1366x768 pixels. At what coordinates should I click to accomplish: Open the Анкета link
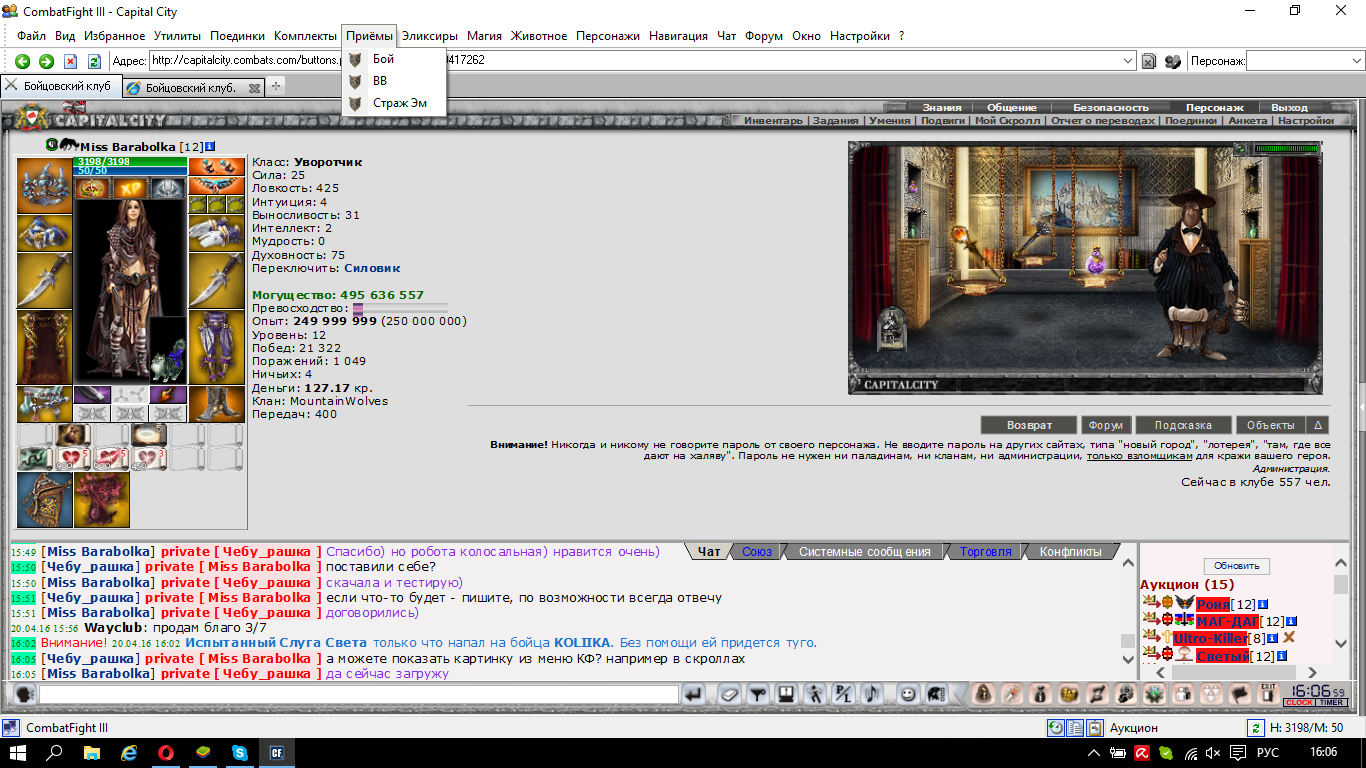pyautogui.click(x=1247, y=120)
